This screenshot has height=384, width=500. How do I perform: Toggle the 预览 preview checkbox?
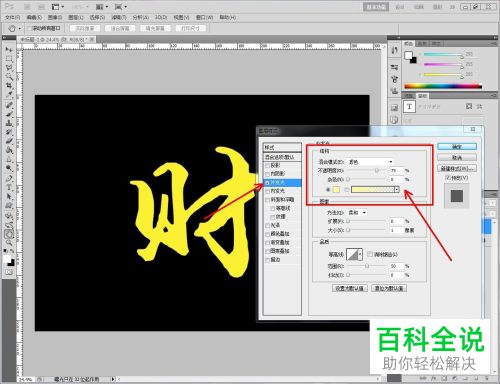(448, 178)
